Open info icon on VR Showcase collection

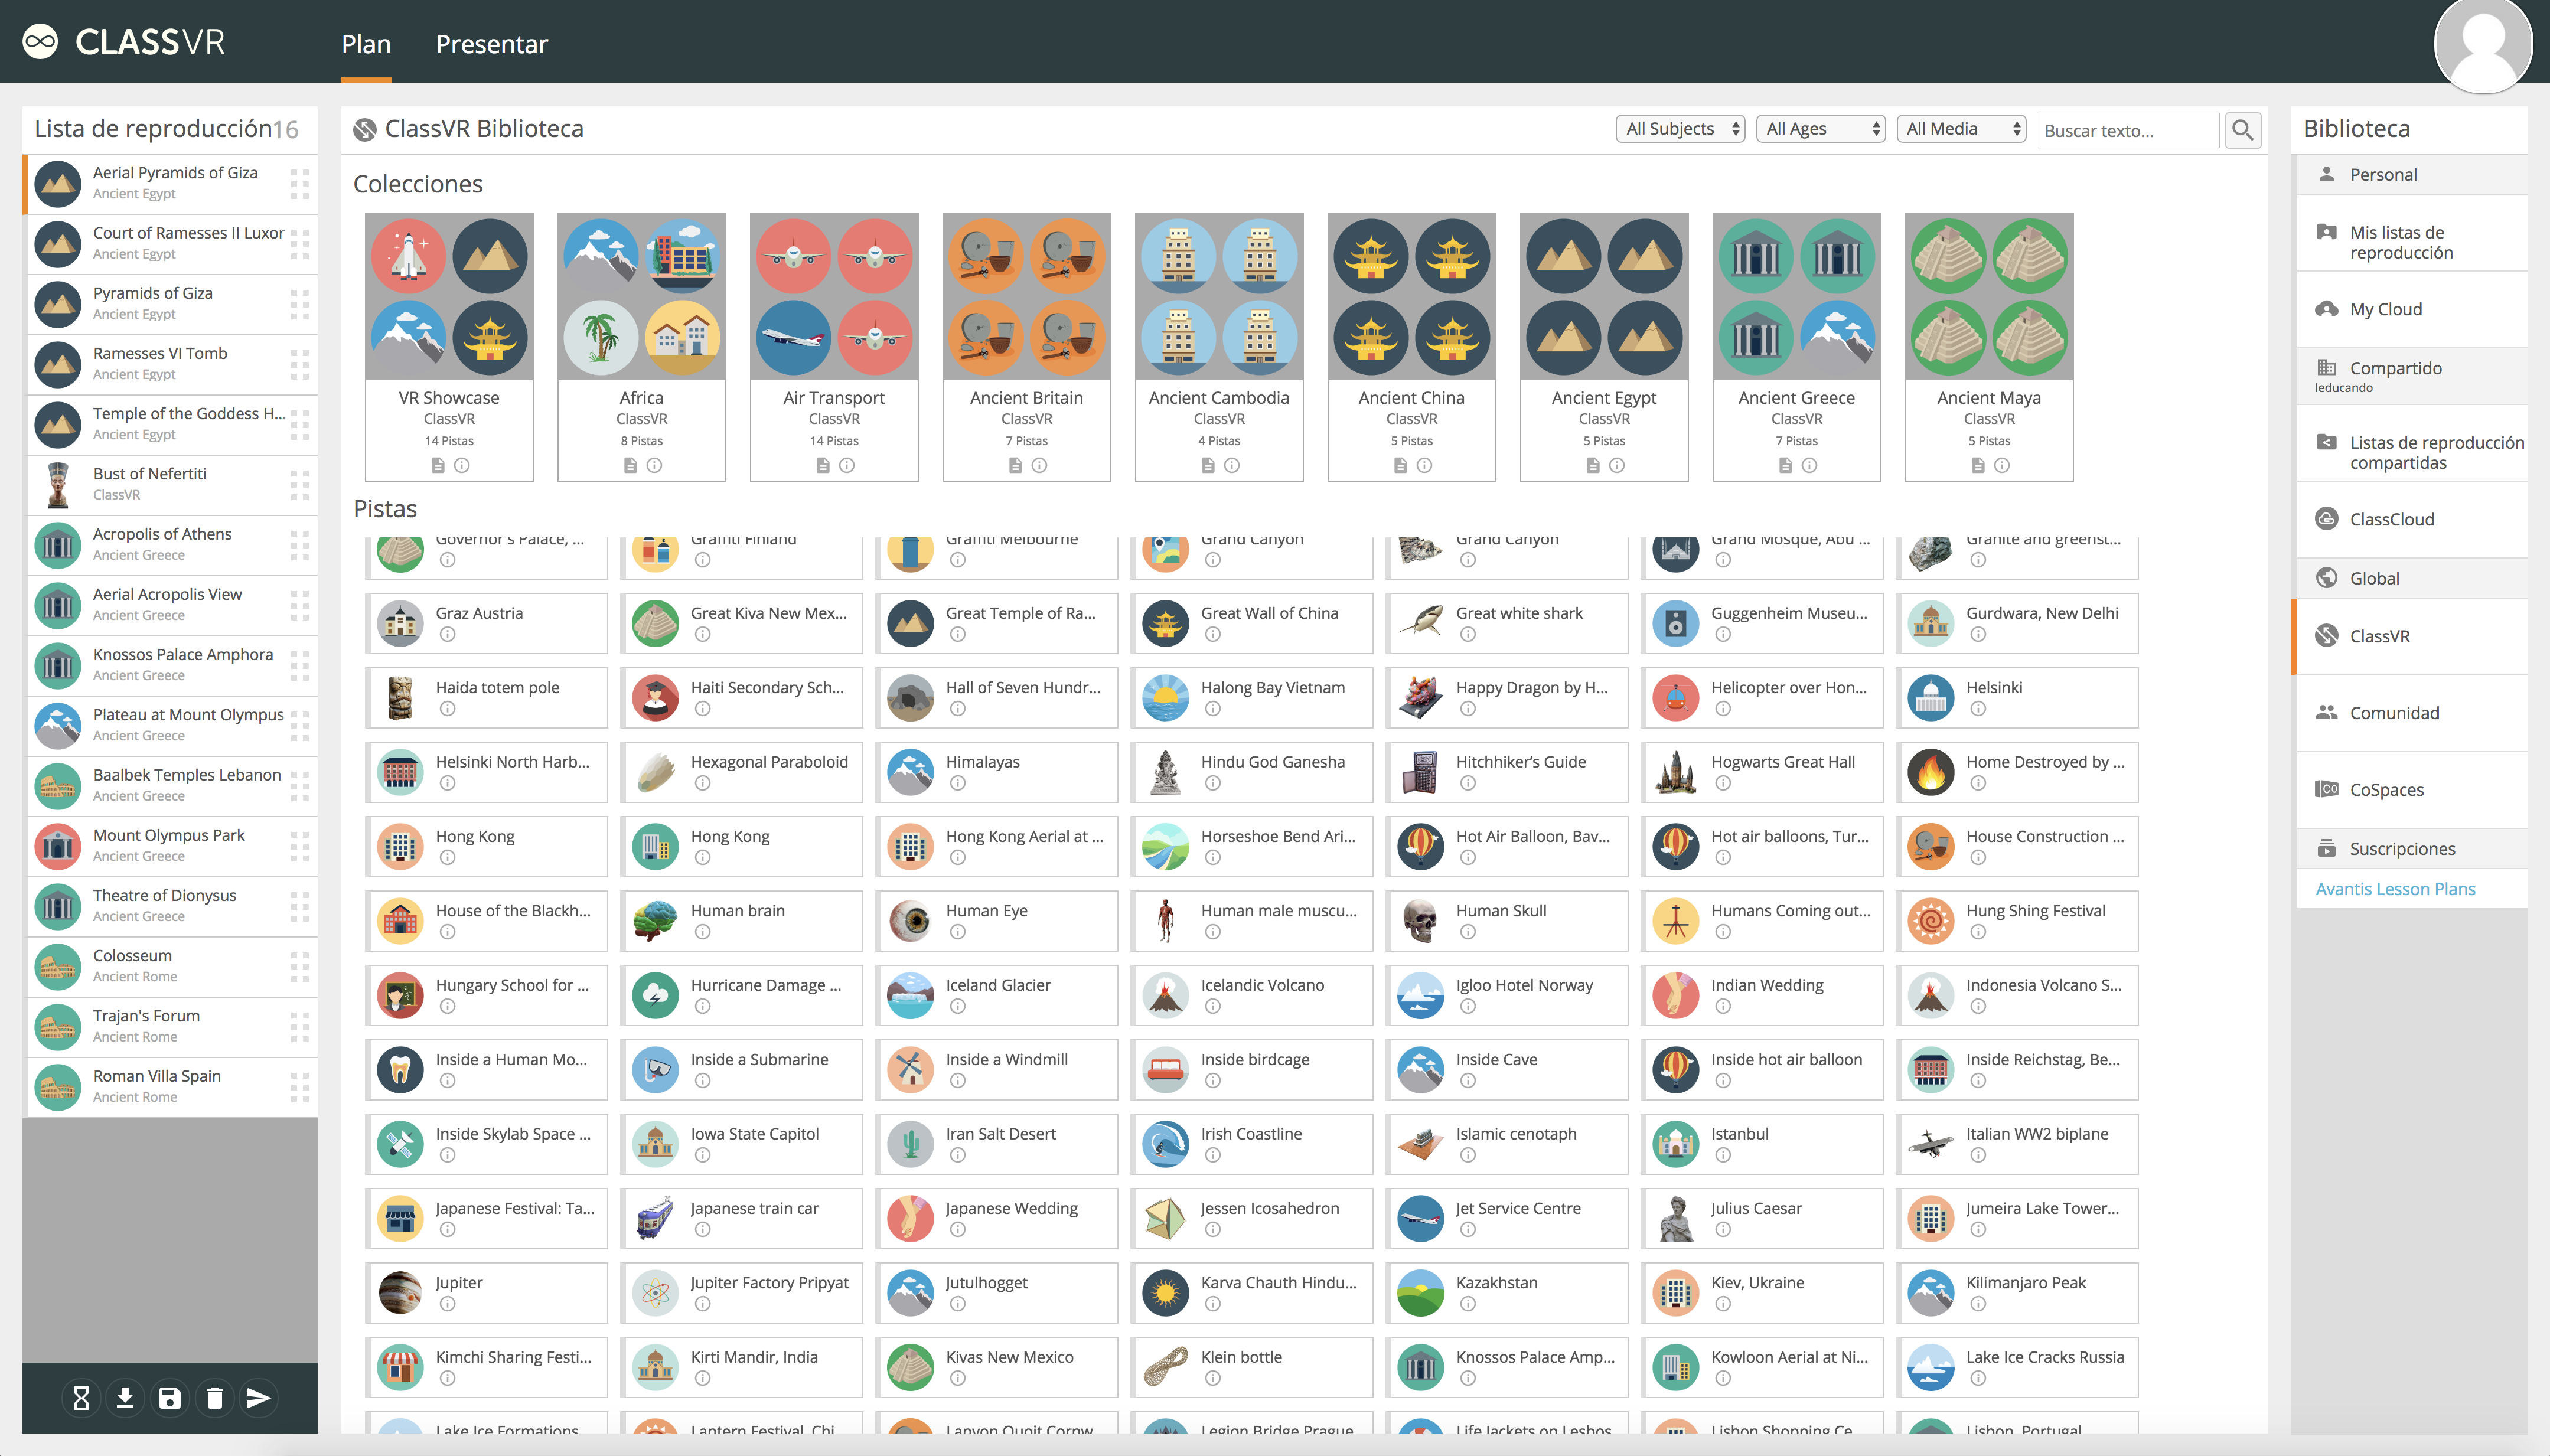[462, 465]
